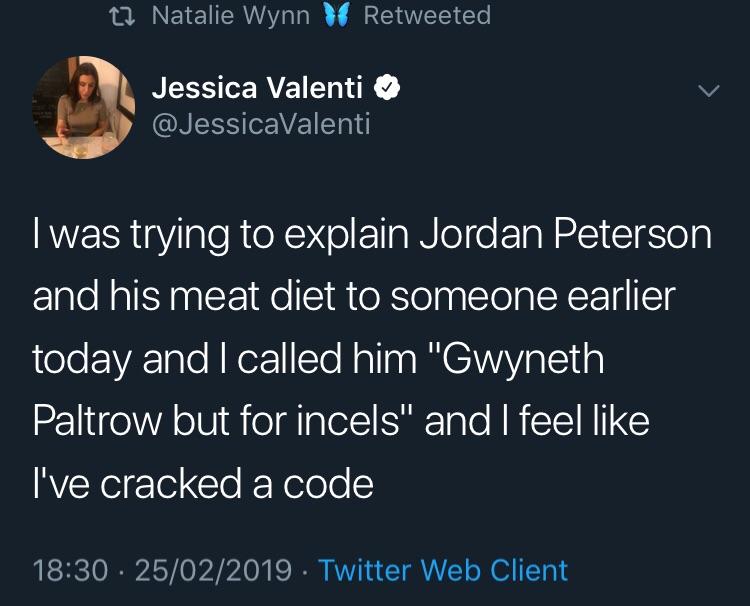Click the 'Retweeted' label text
The width and height of the screenshot is (750, 606).
click(427, 16)
